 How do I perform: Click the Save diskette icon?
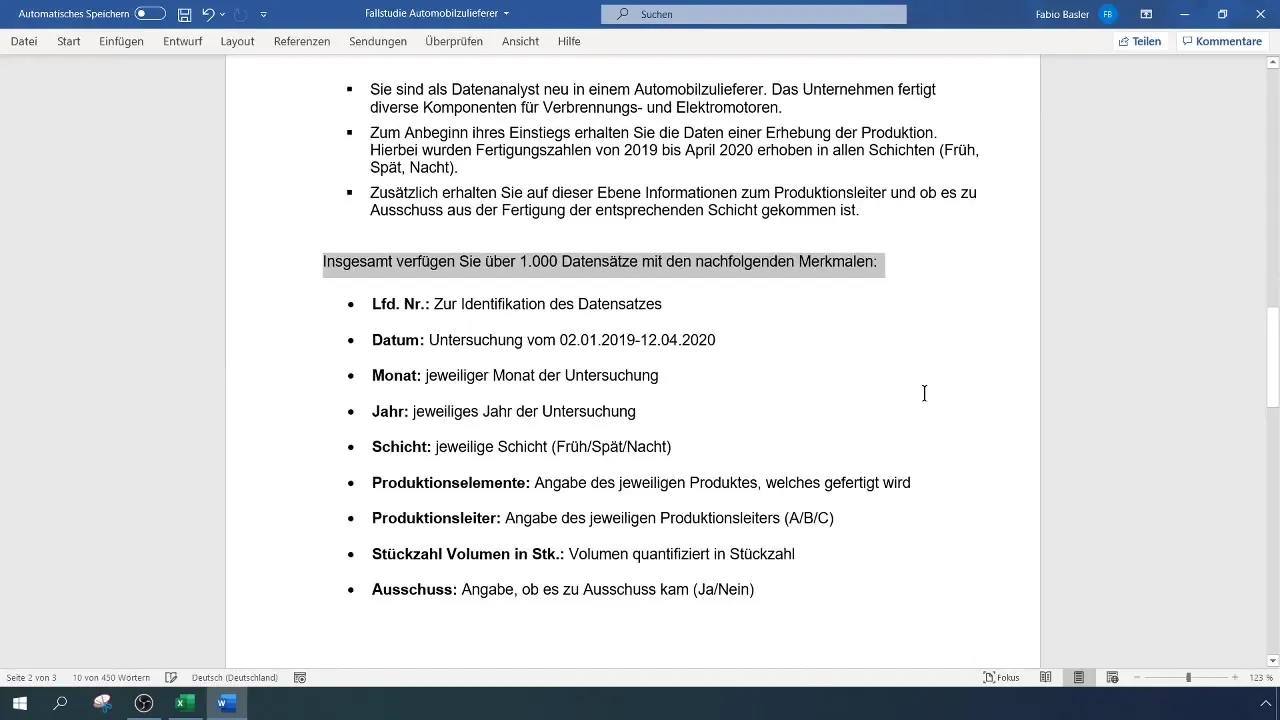tap(184, 14)
